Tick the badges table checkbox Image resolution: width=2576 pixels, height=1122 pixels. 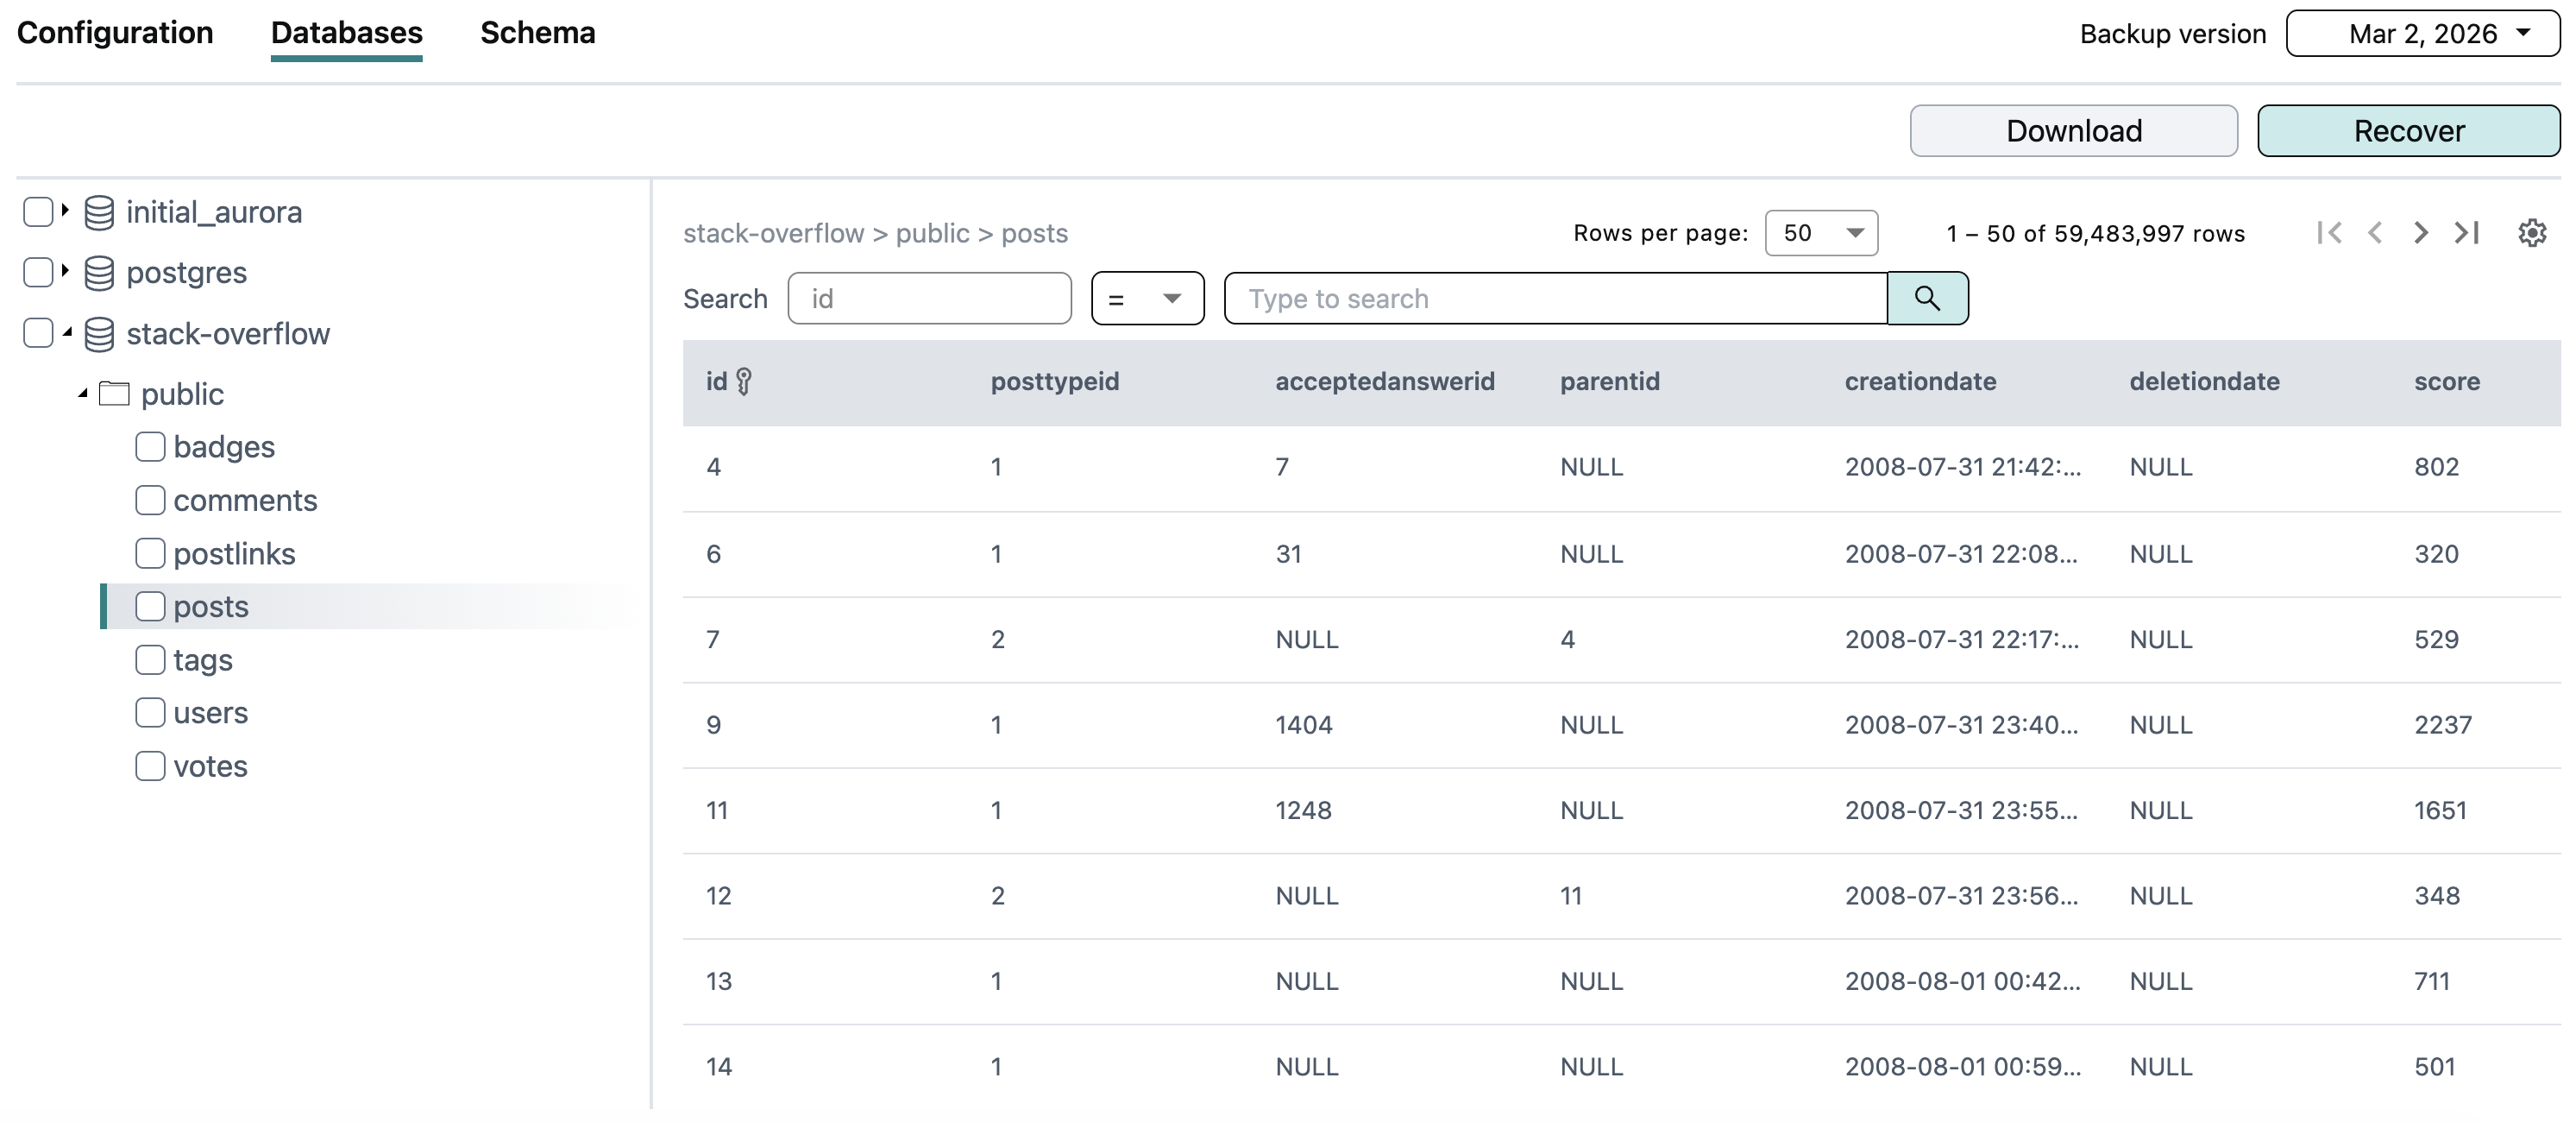point(150,447)
